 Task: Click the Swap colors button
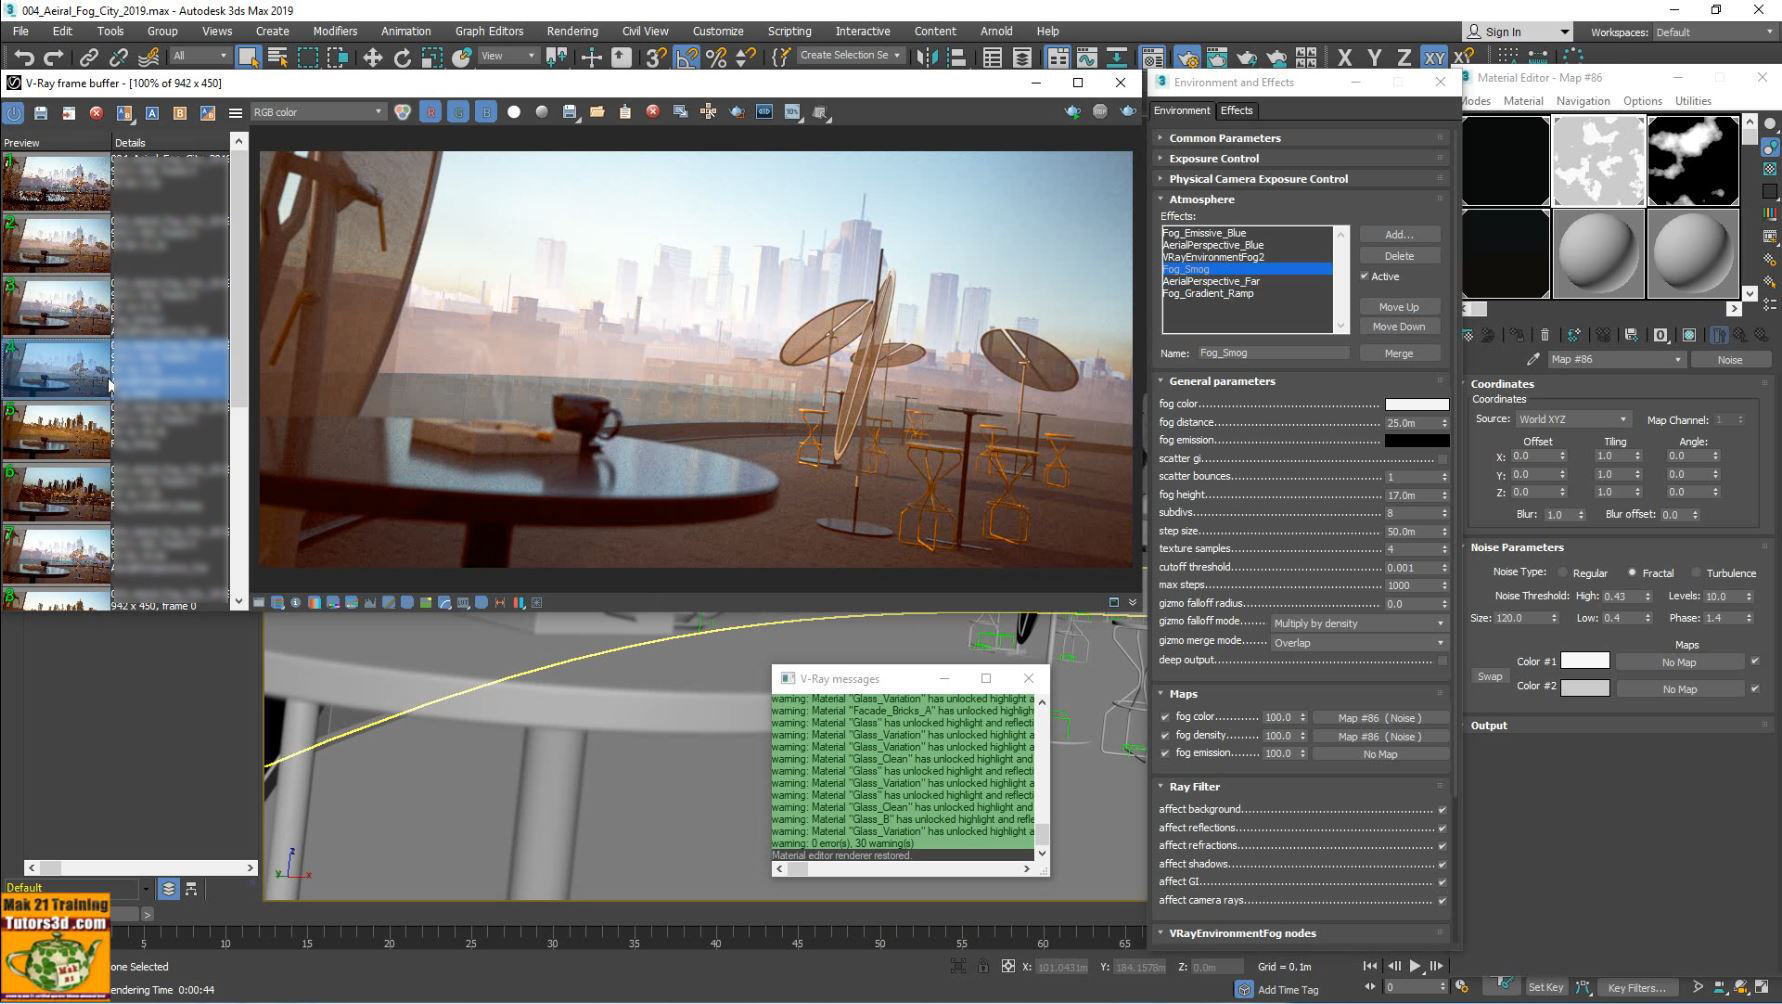point(1490,676)
